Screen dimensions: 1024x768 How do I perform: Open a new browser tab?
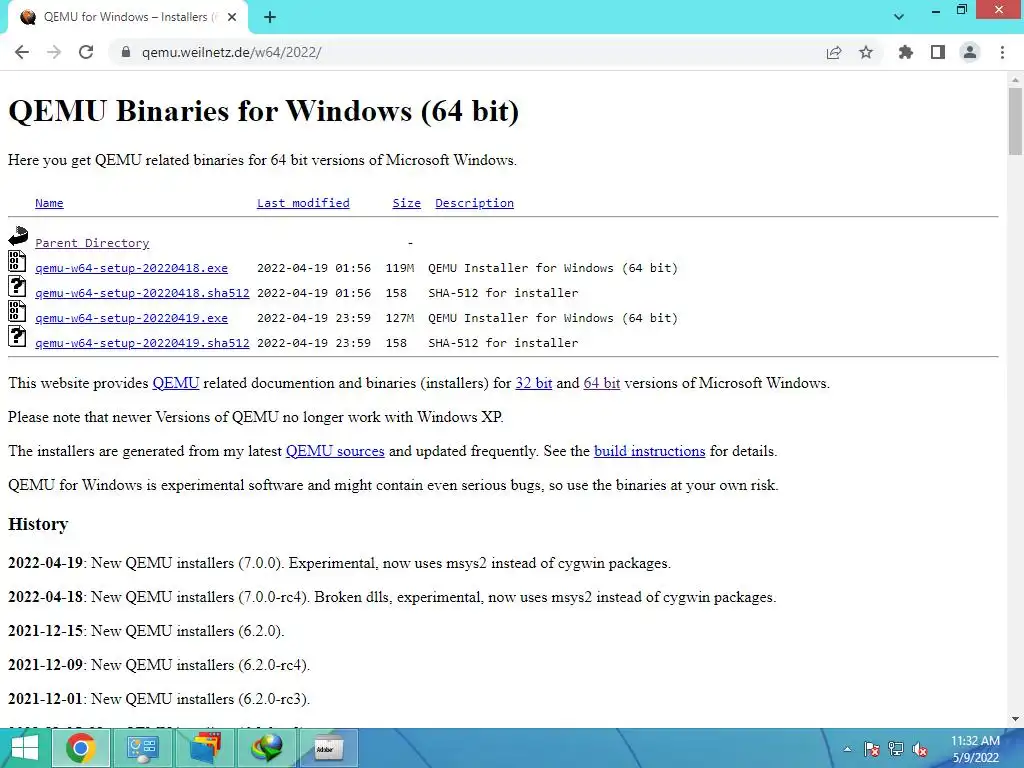(x=270, y=18)
